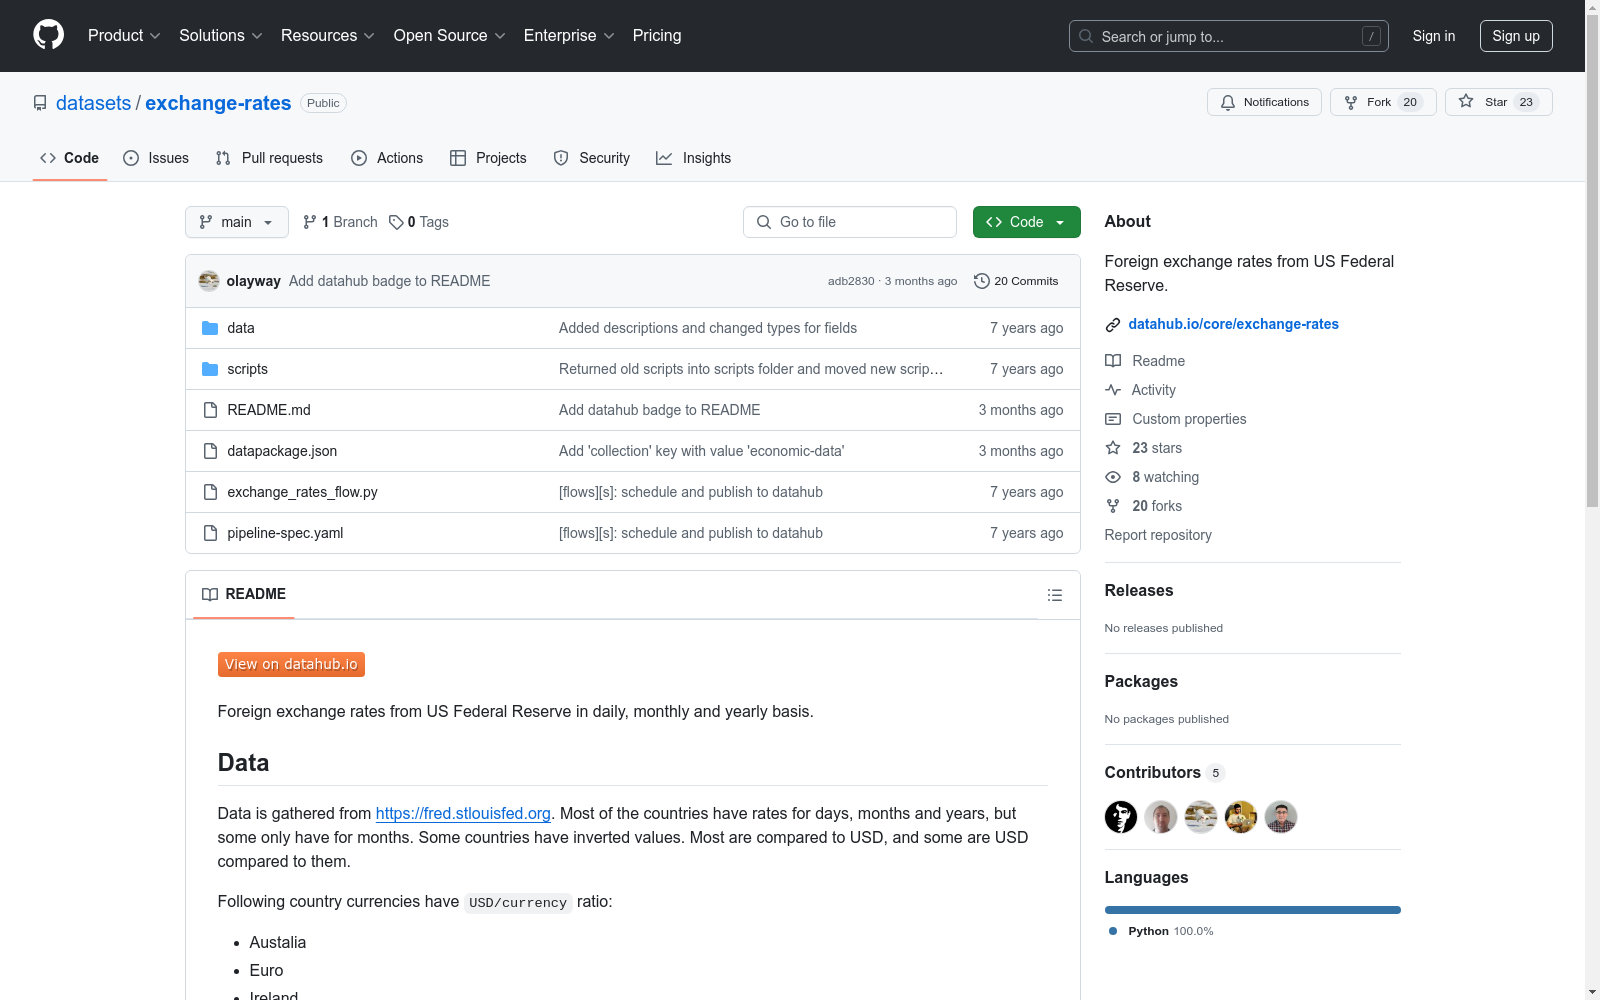View the 1 Branch list
1600x1000 pixels.
340,222
